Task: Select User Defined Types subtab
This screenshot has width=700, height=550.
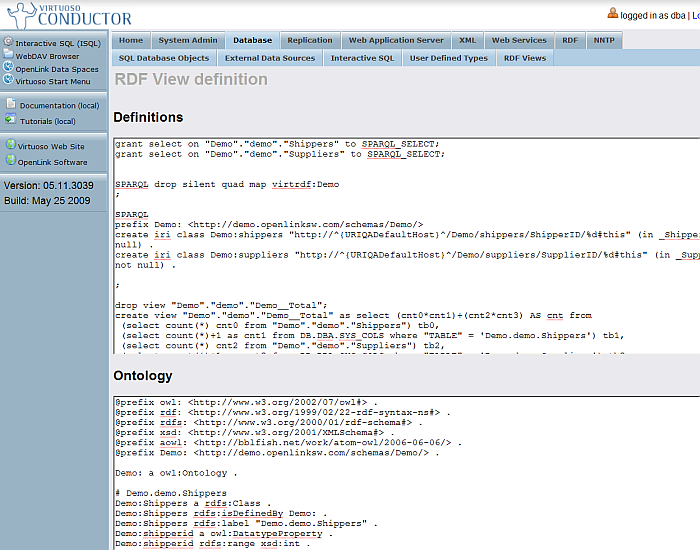Action: click(x=449, y=58)
